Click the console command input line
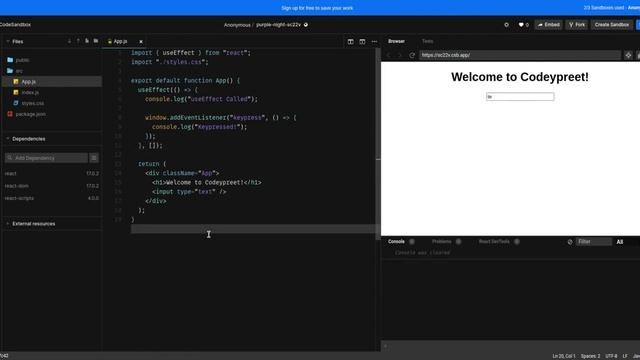This screenshot has height=360, width=640. pos(511,346)
